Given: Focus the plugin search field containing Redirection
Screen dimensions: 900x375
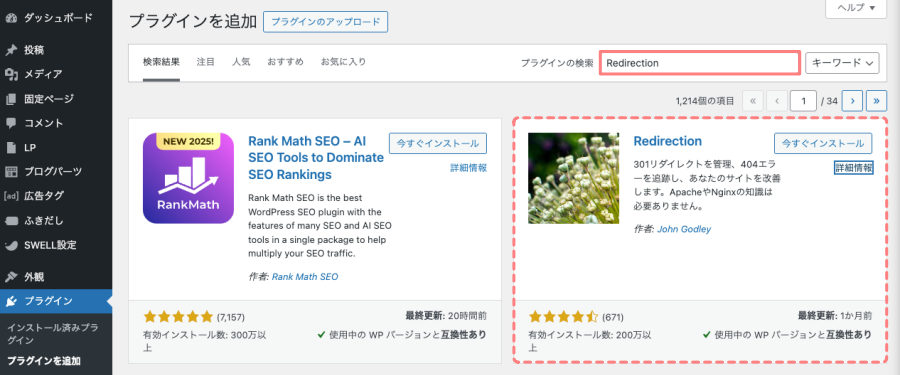Looking at the screenshot, I should [700, 63].
